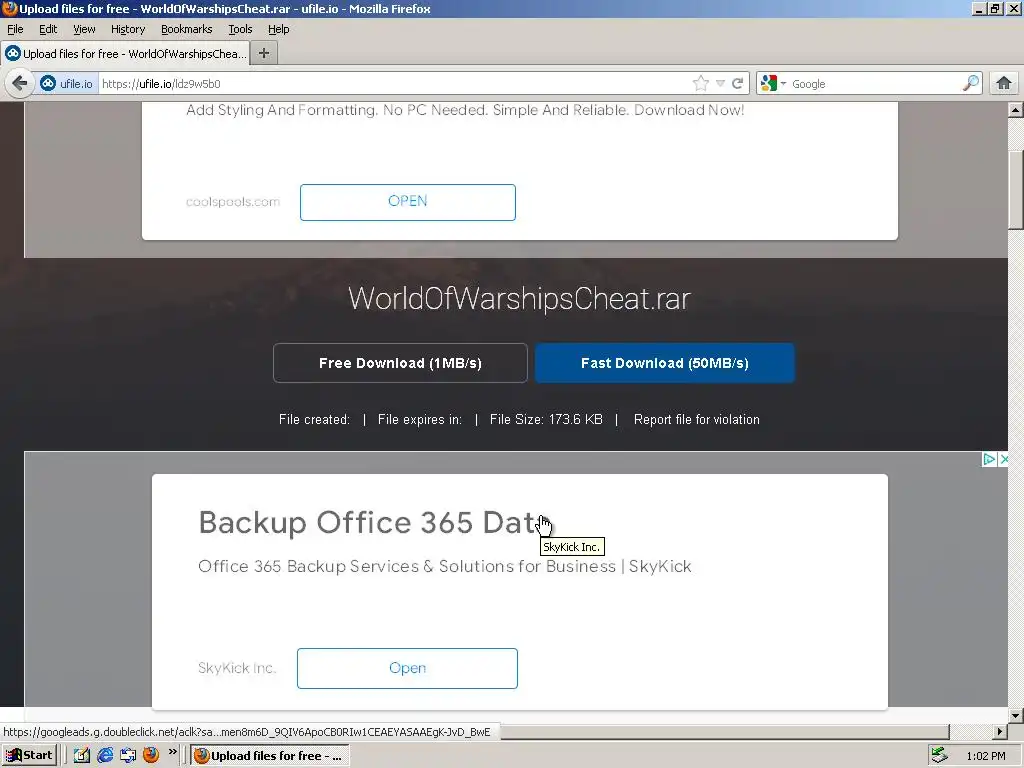Click the AdChoices triangle icon
This screenshot has height=768, width=1024.
tap(989, 459)
